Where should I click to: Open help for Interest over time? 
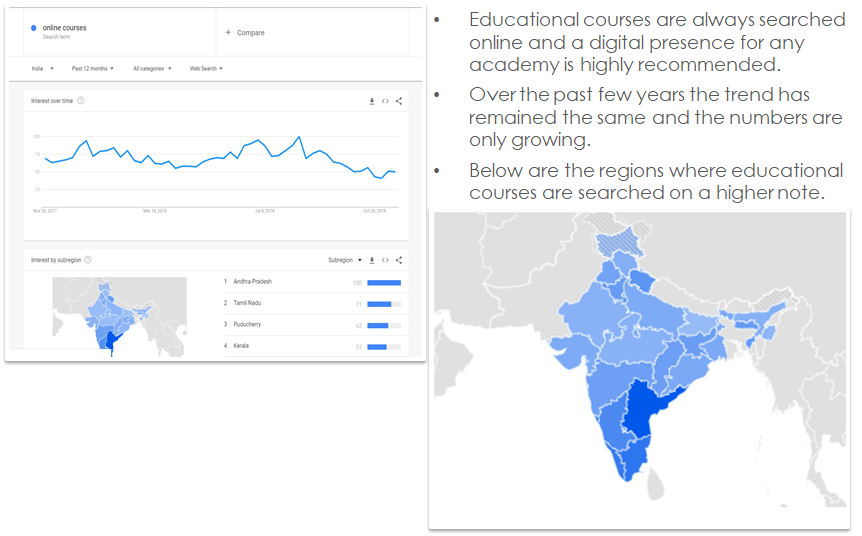(x=81, y=101)
